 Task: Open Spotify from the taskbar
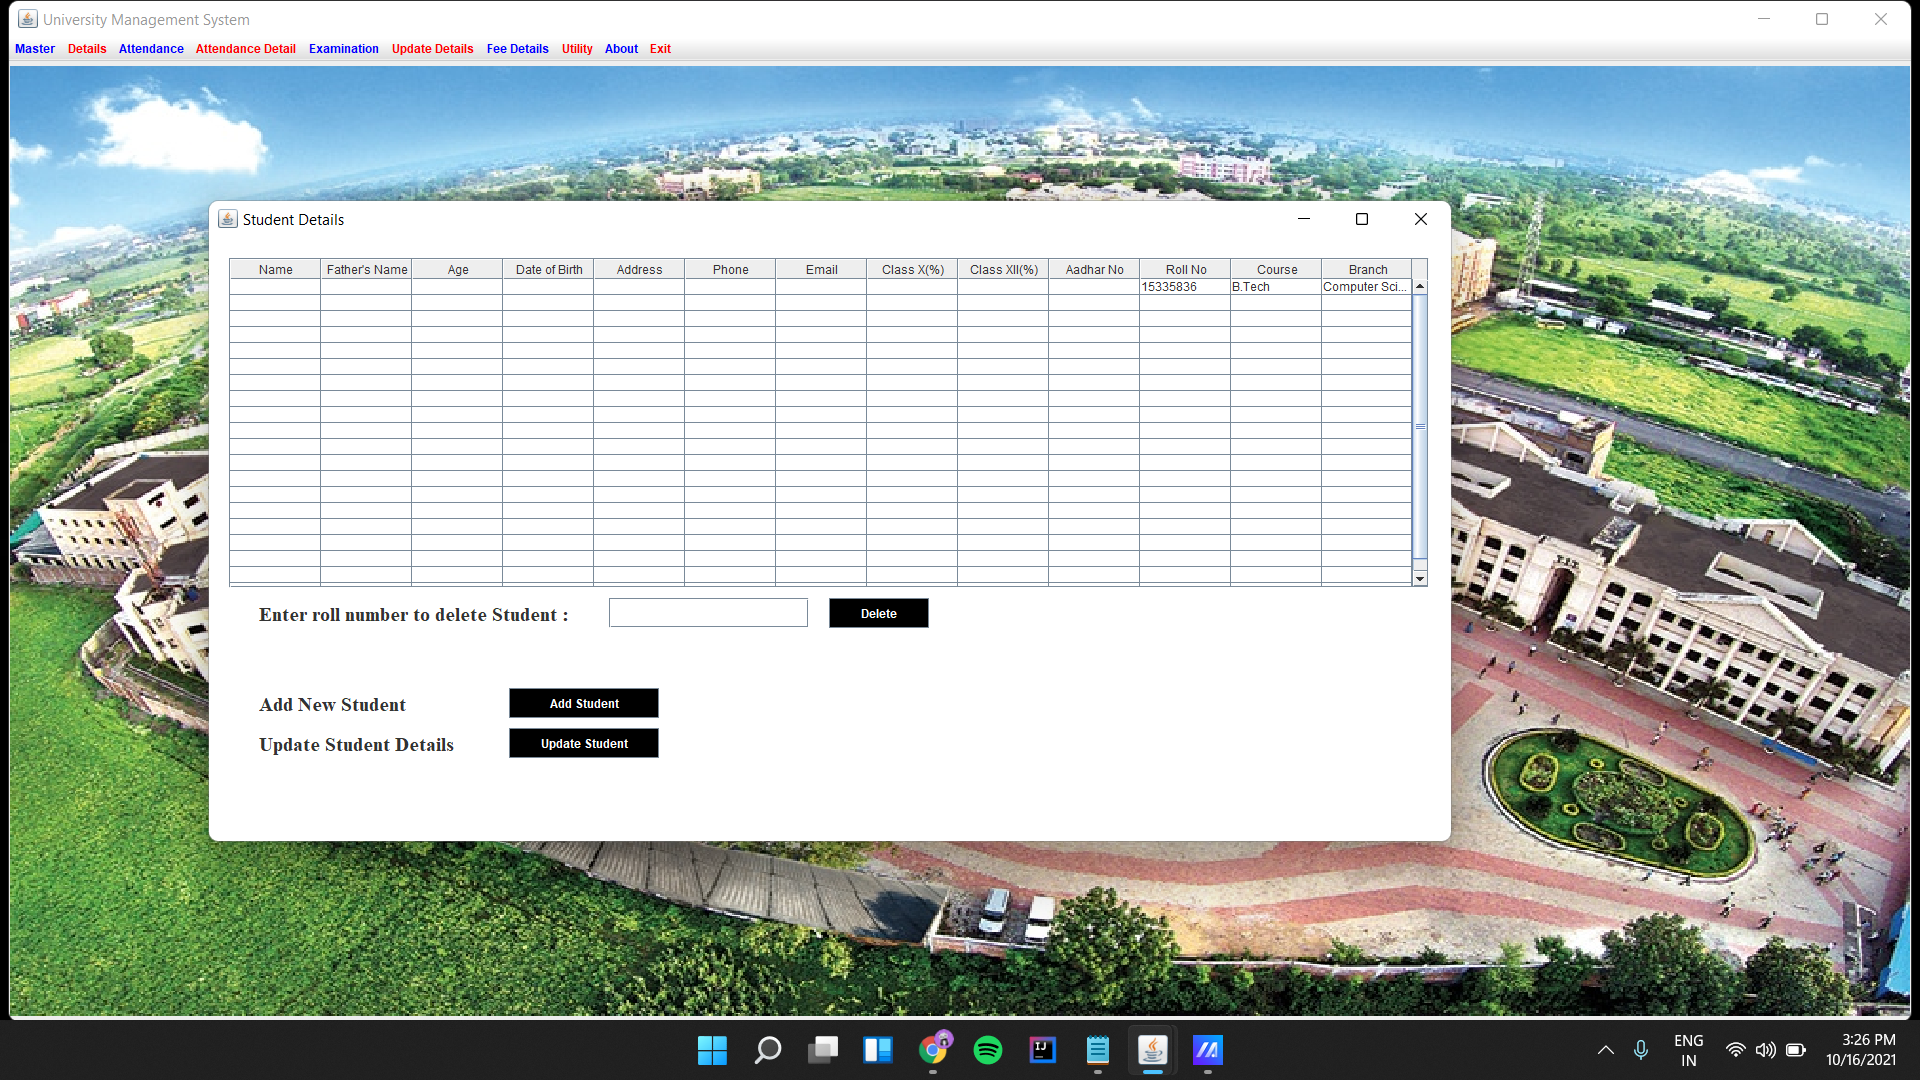(x=987, y=1050)
